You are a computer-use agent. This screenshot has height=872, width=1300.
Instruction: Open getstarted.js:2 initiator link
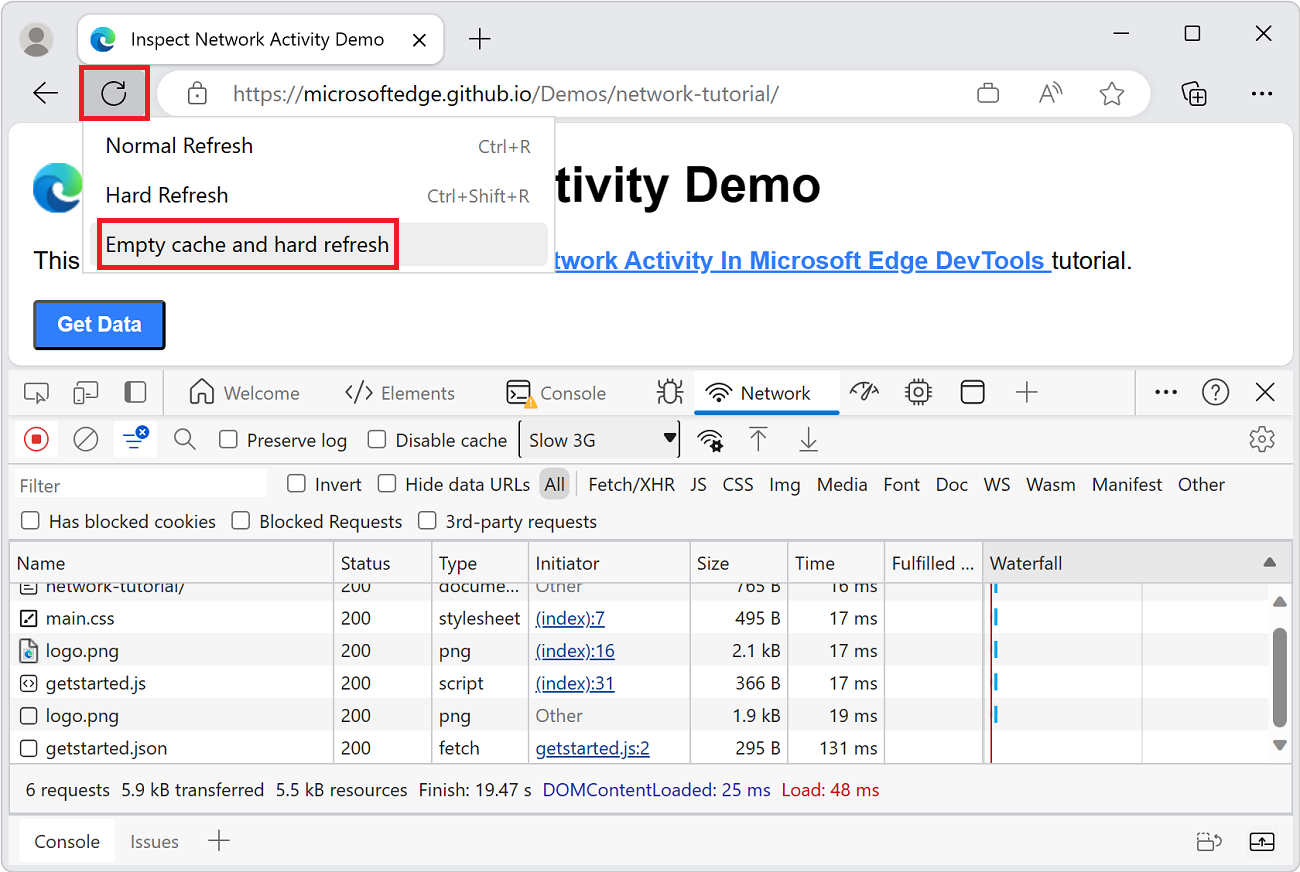coord(593,748)
